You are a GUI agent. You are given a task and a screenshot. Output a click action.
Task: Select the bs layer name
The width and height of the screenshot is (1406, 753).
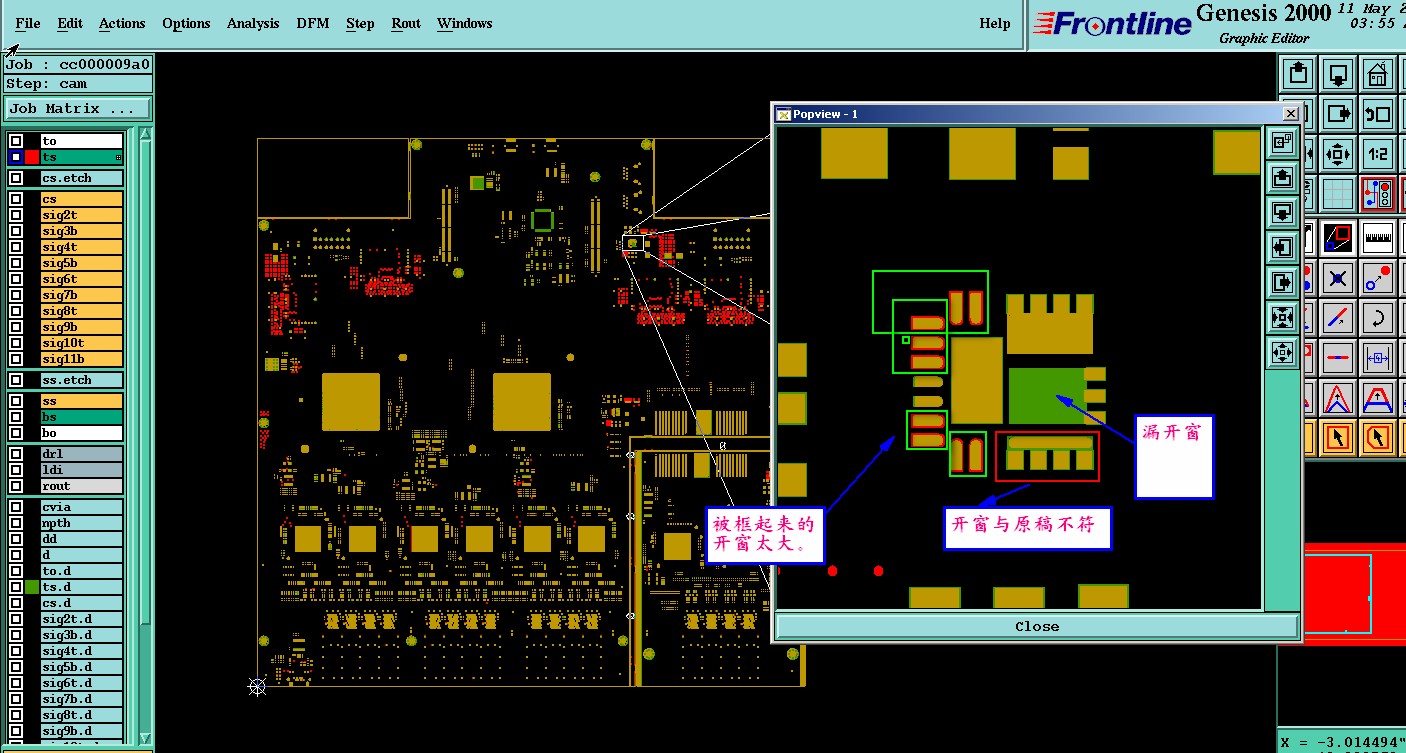pos(82,417)
